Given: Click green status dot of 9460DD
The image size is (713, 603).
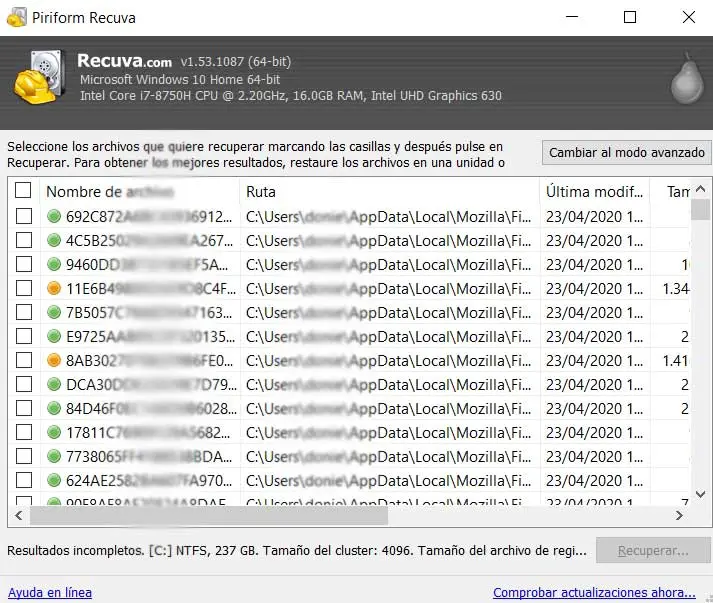Looking at the screenshot, I should point(54,264).
